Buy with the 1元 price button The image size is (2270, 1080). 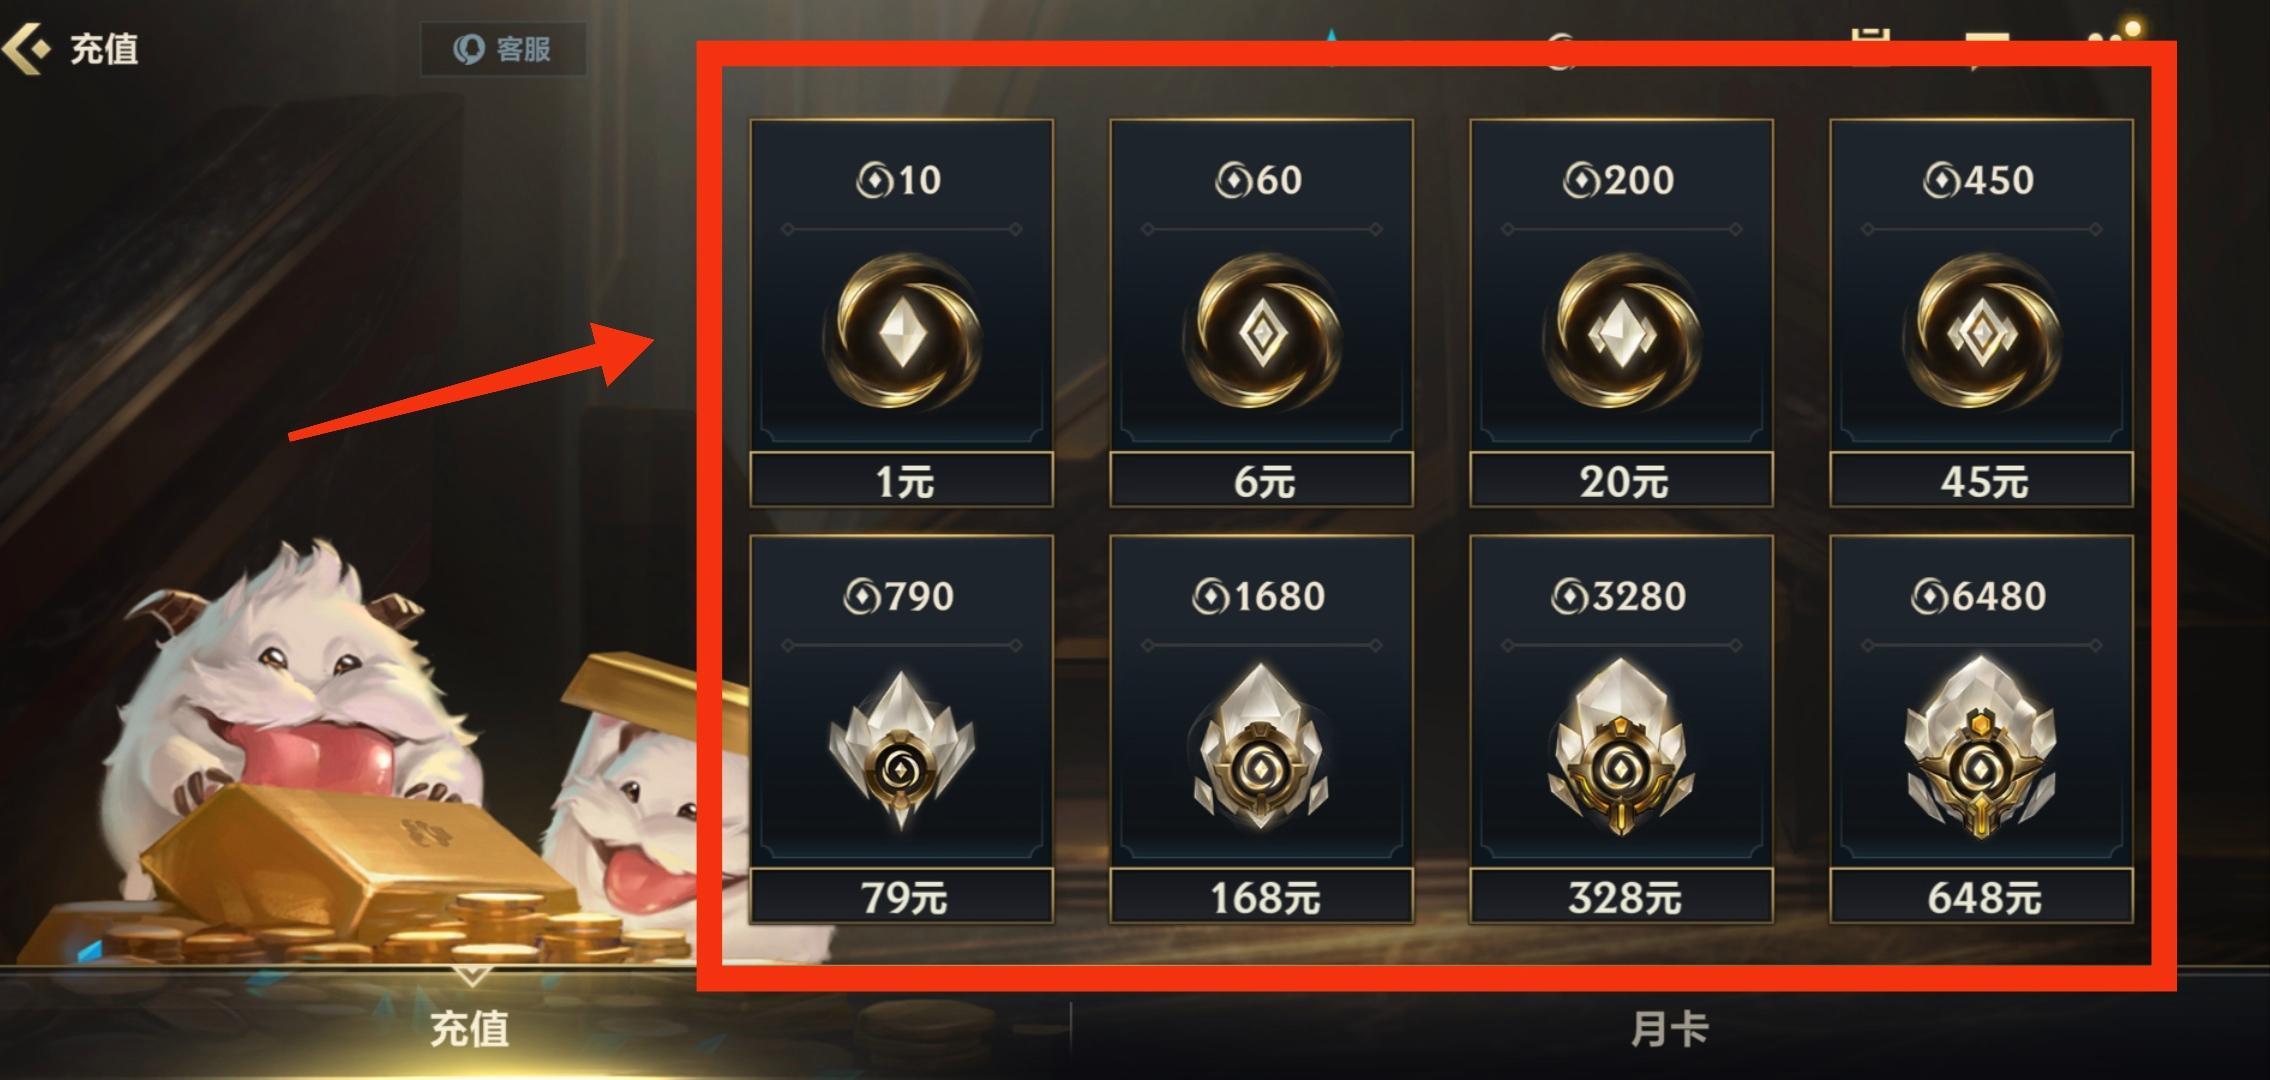tap(902, 480)
